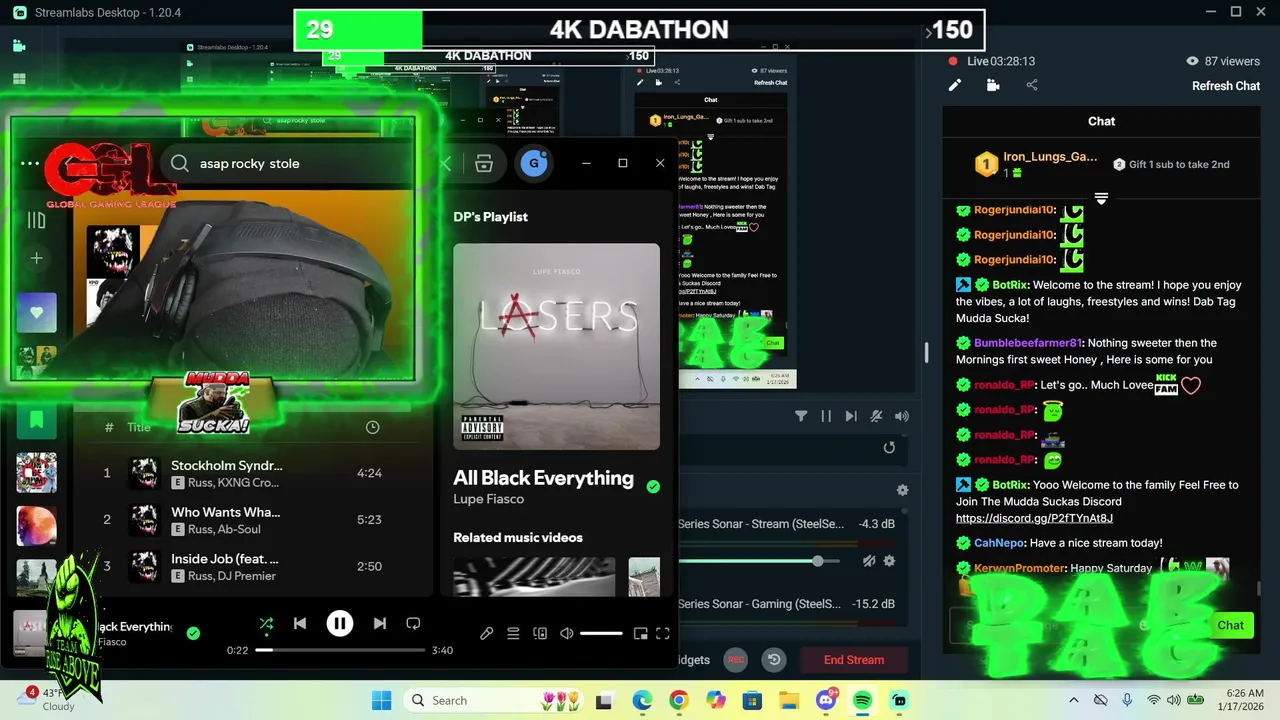
Task: Click the reload arrow icon in Streamlabs panel
Action: pos(889,448)
